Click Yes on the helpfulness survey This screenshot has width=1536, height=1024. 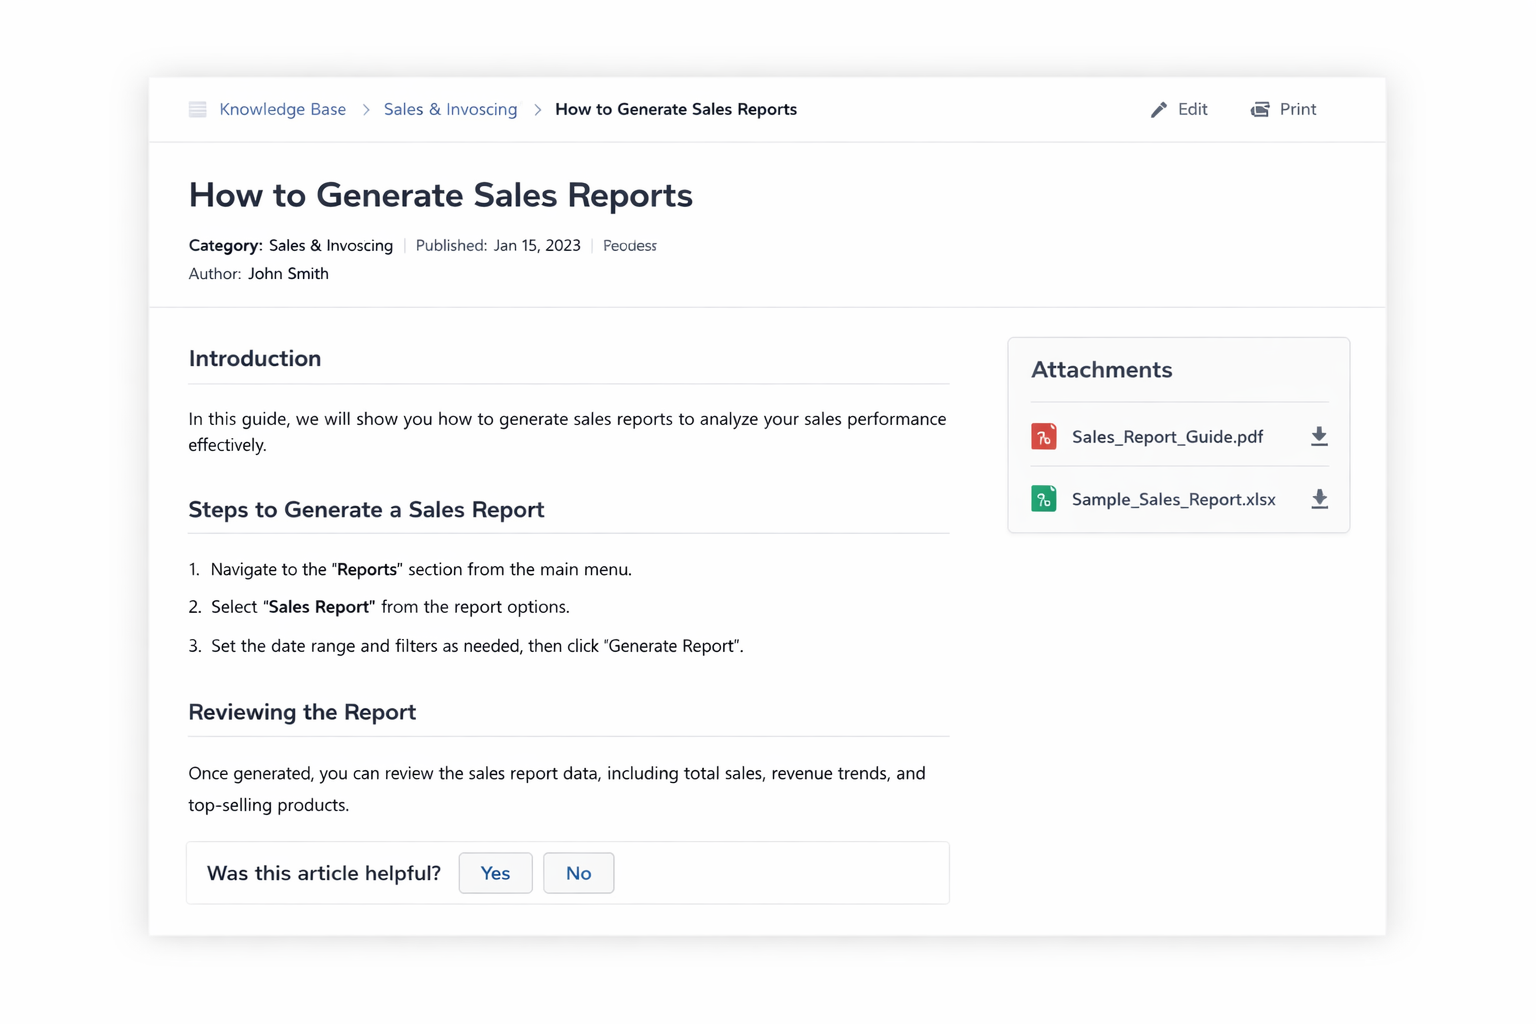pos(495,873)
